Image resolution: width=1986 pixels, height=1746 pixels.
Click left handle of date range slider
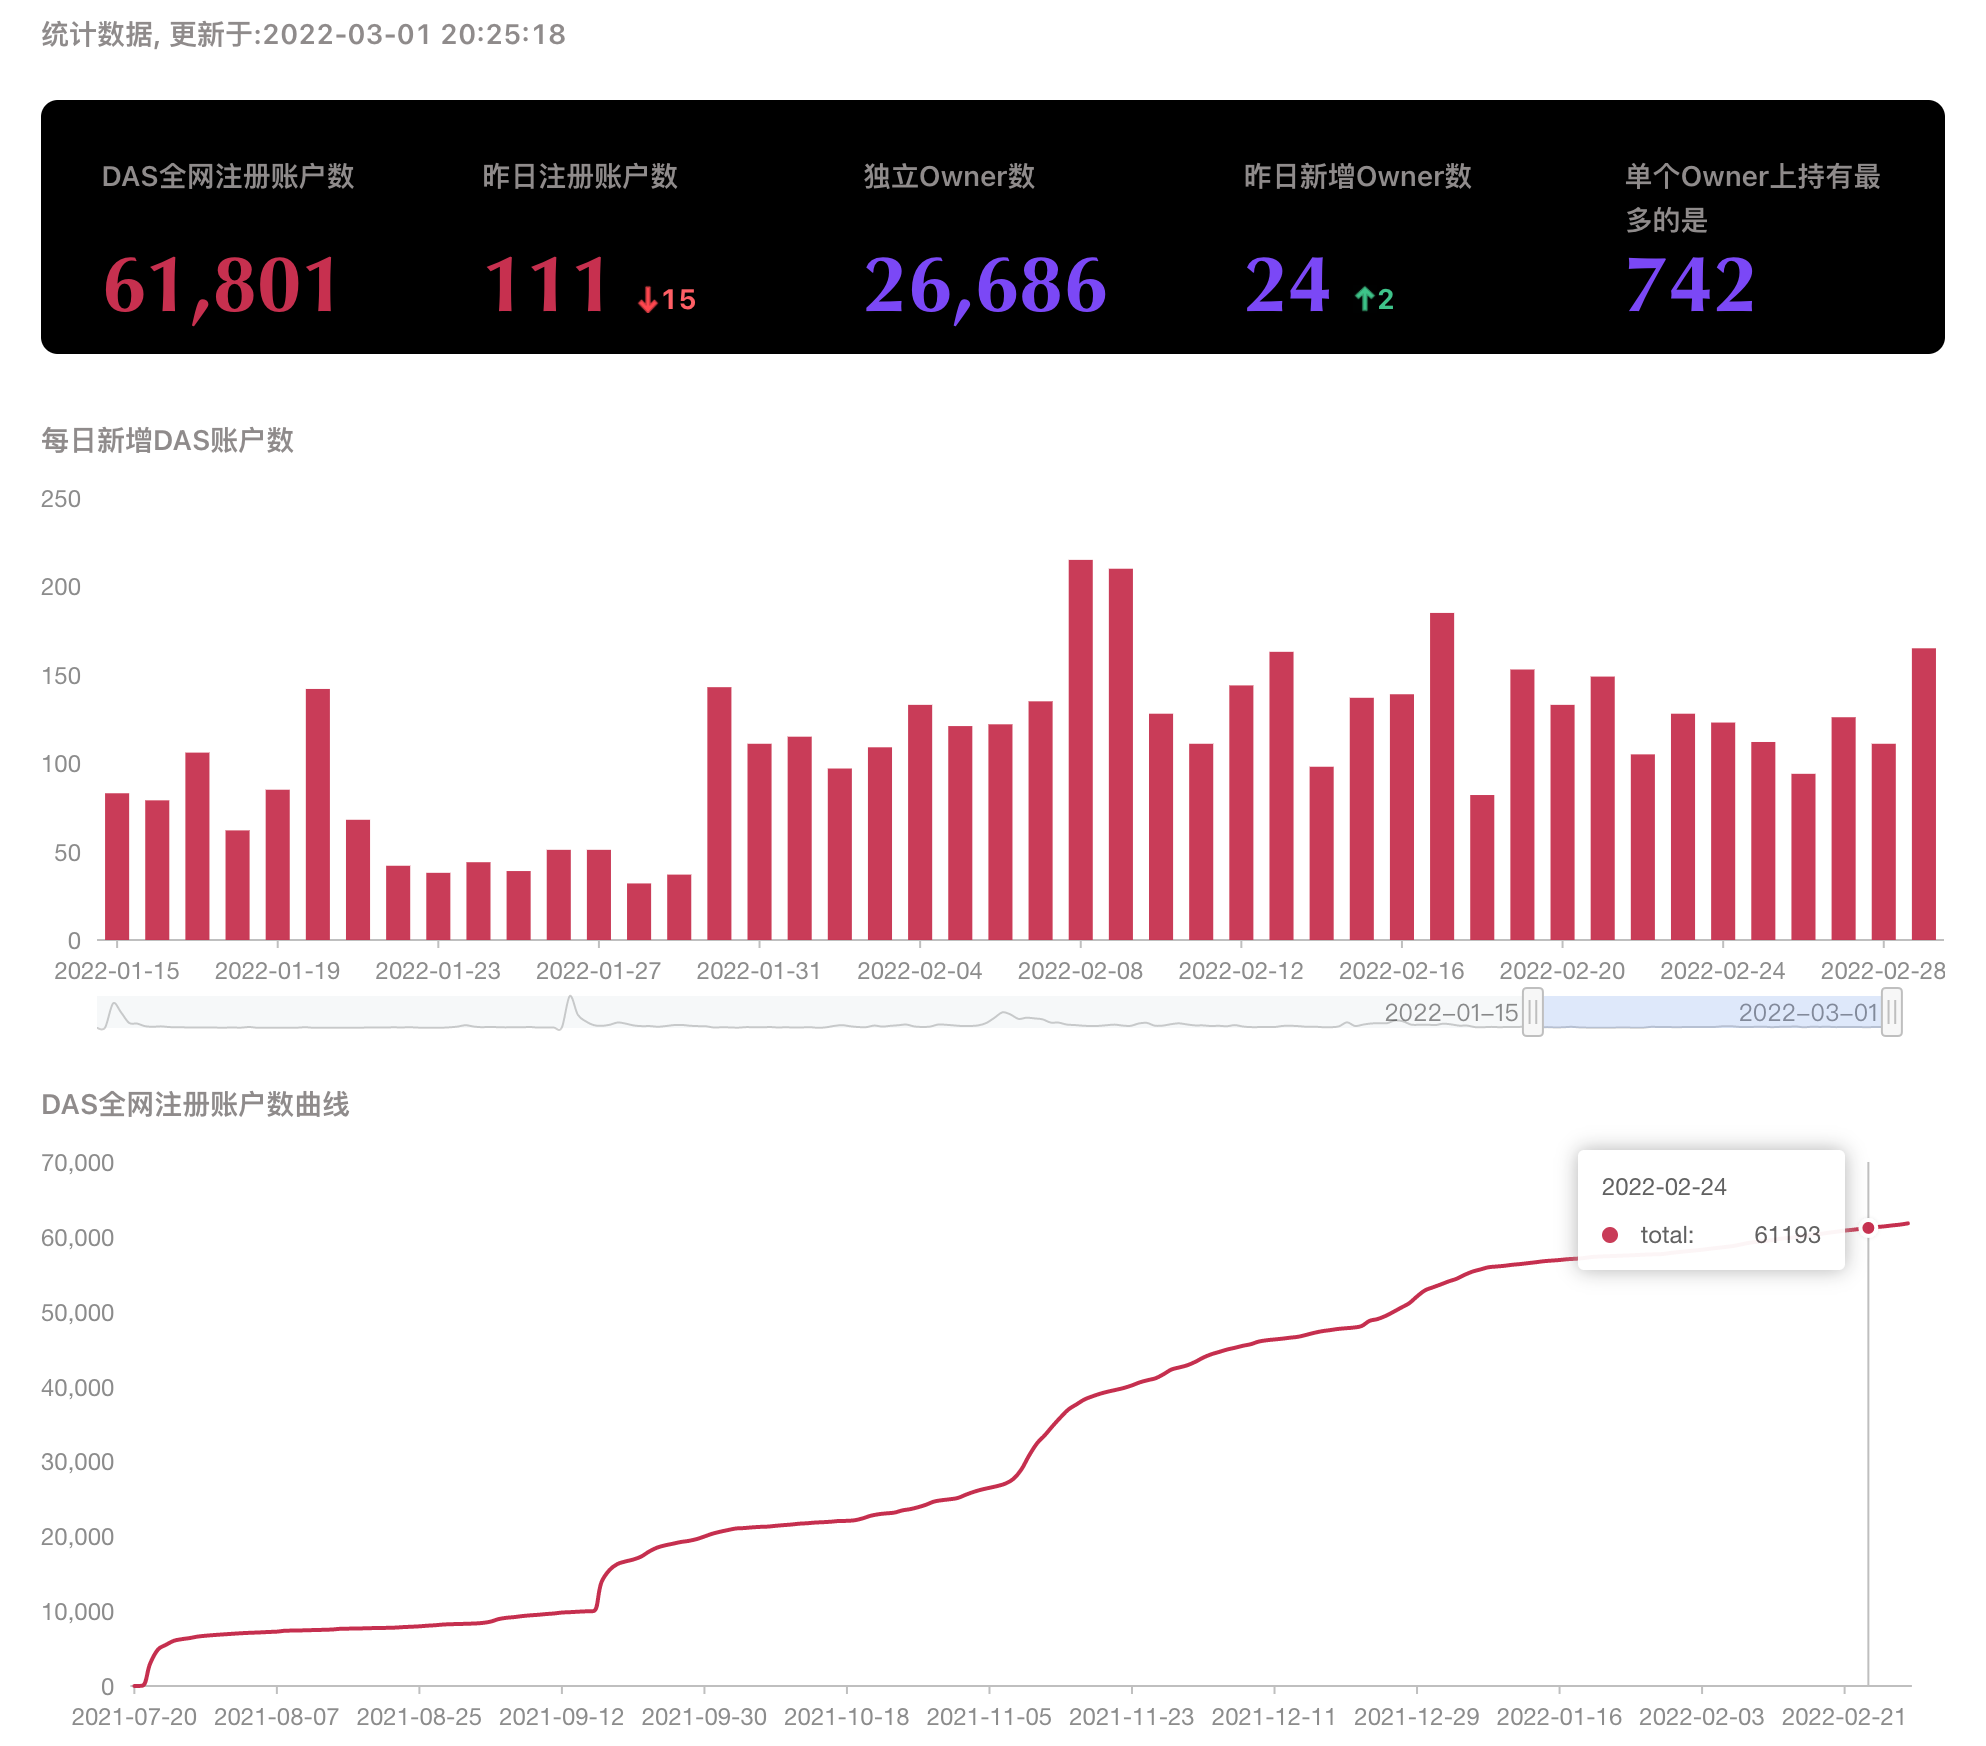point(1532,1012)
